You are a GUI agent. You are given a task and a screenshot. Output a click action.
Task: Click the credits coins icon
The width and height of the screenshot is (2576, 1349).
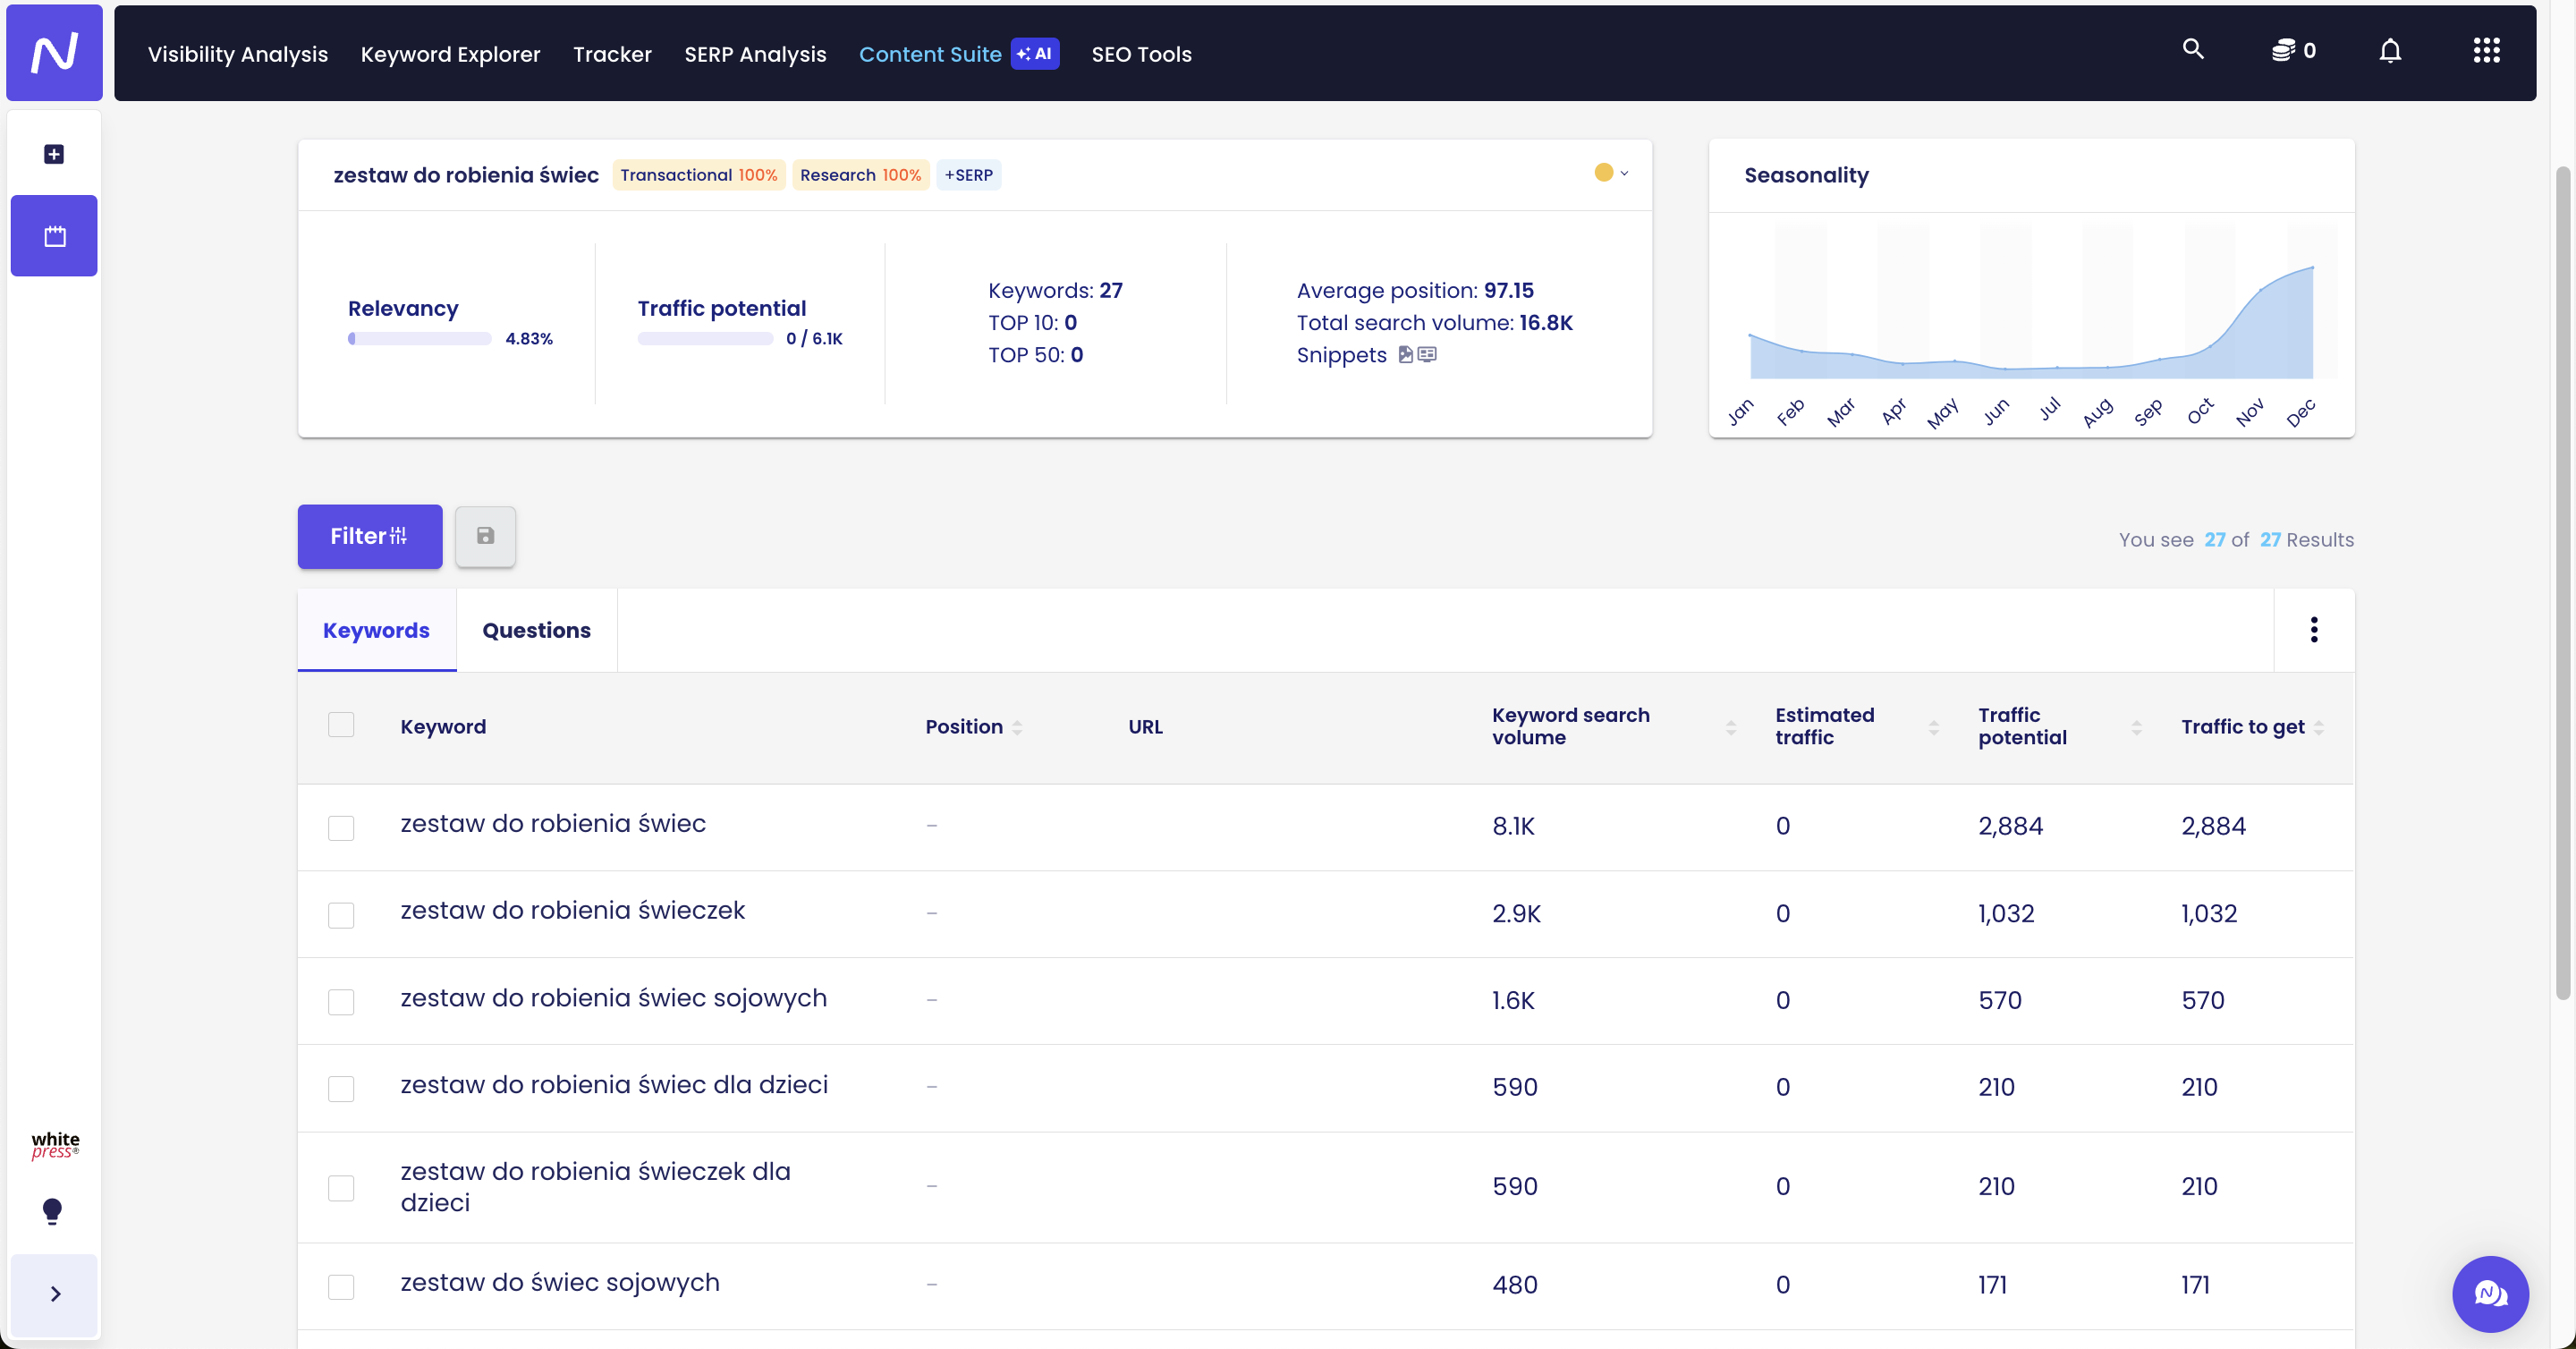click(2282, 51)
